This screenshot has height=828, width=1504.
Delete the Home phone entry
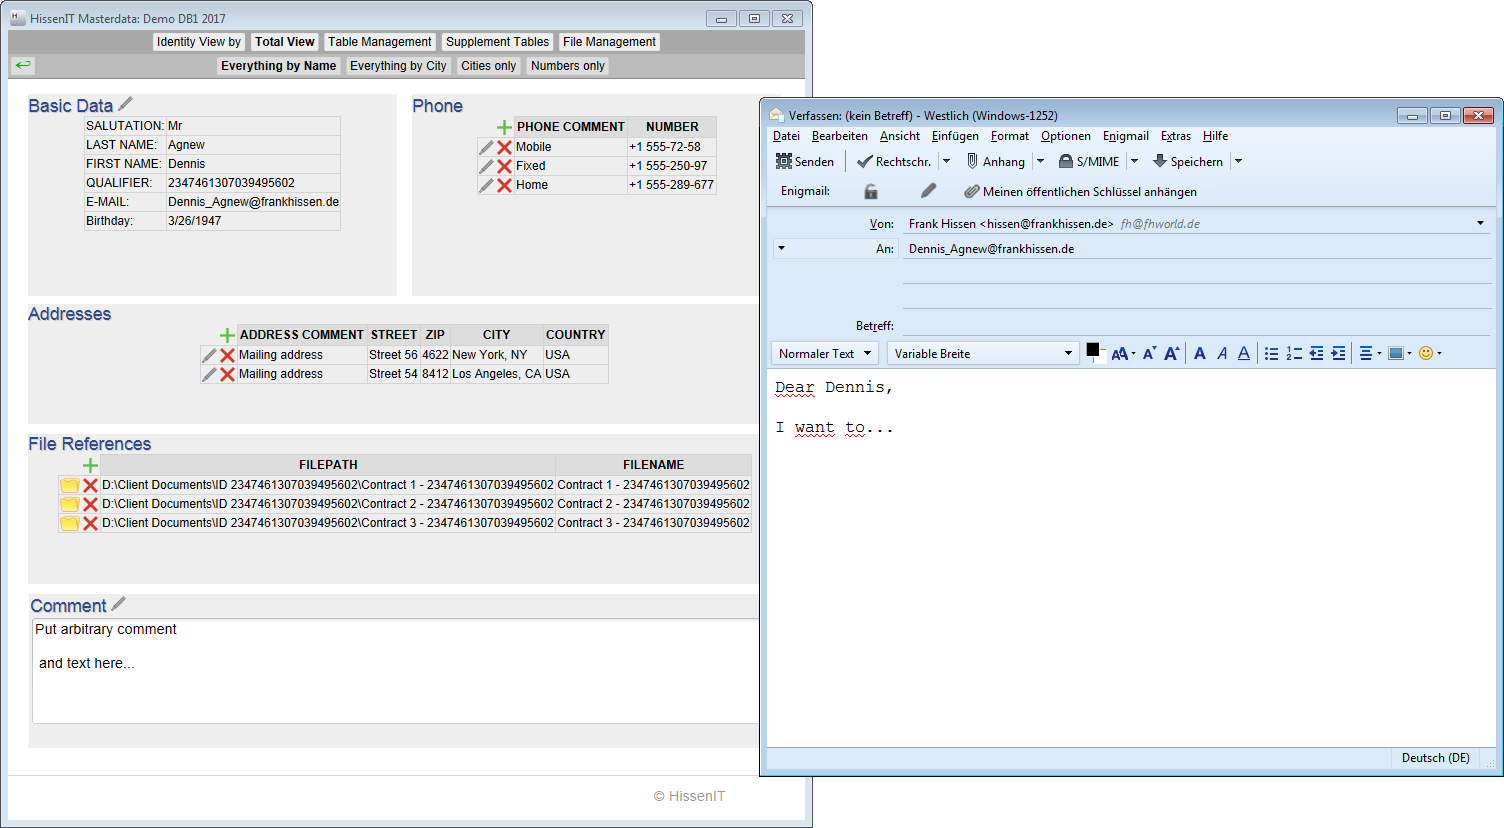[504, 185]
